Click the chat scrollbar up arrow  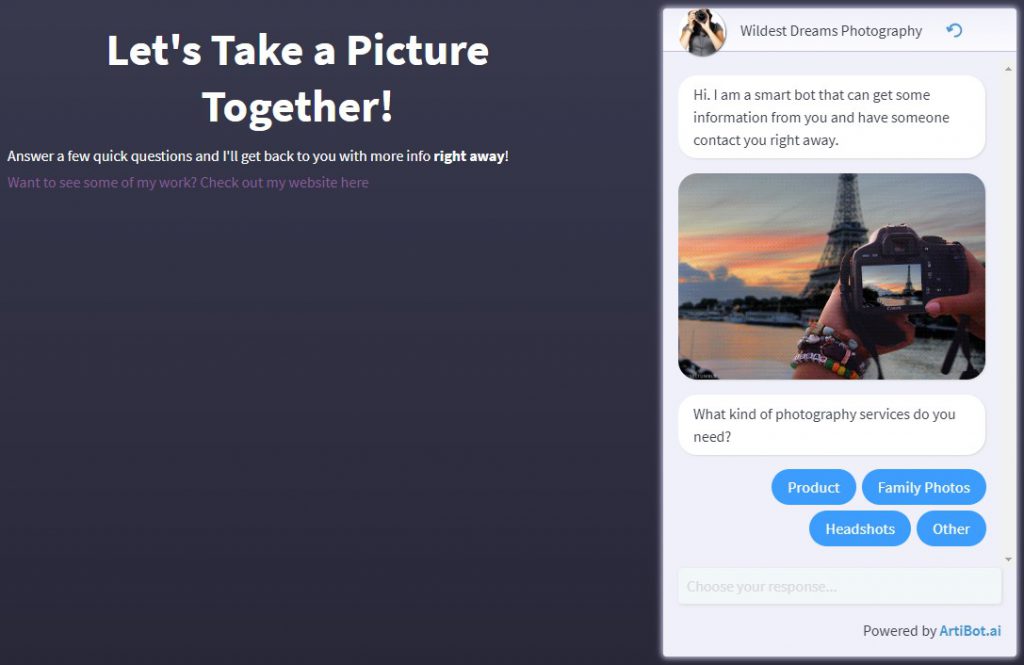coord(1008,69)
